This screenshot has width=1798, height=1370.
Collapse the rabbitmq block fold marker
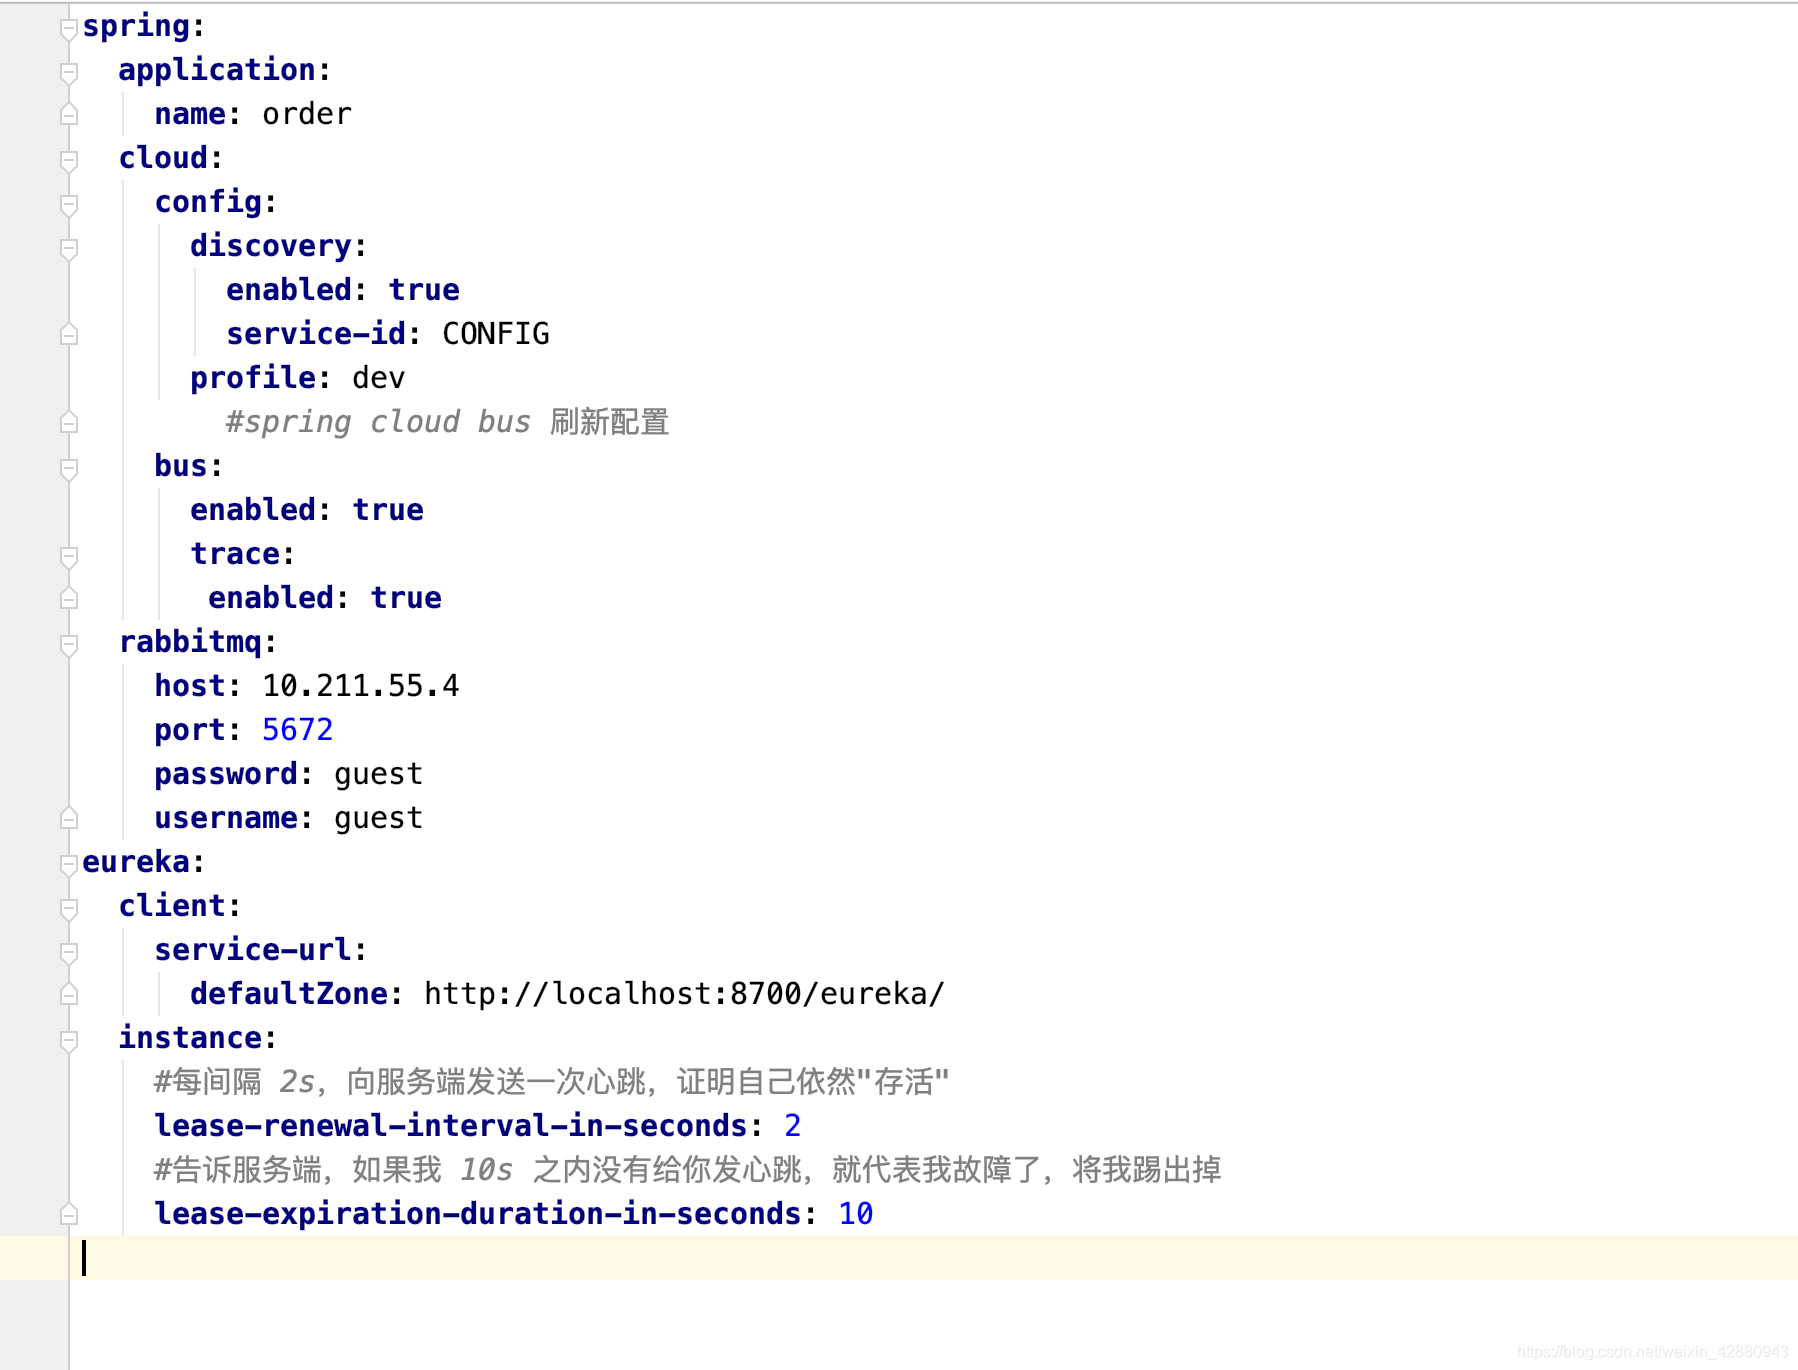[x=69, y=644]
